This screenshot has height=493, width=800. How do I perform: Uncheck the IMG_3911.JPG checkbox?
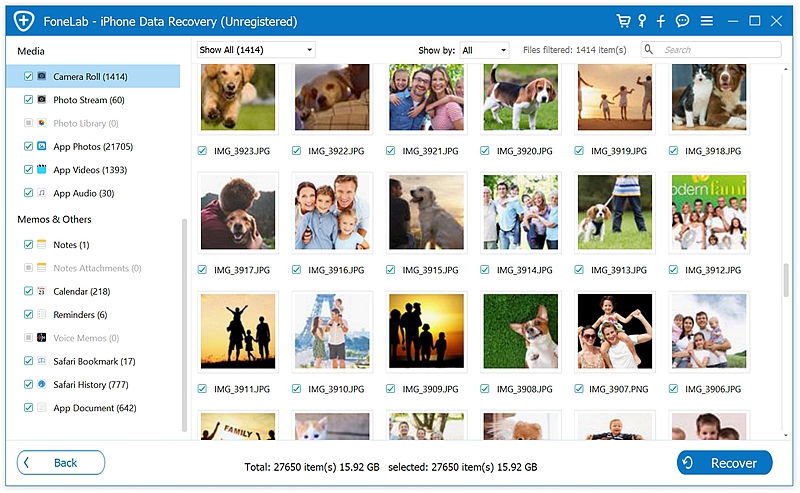[203, 389]
